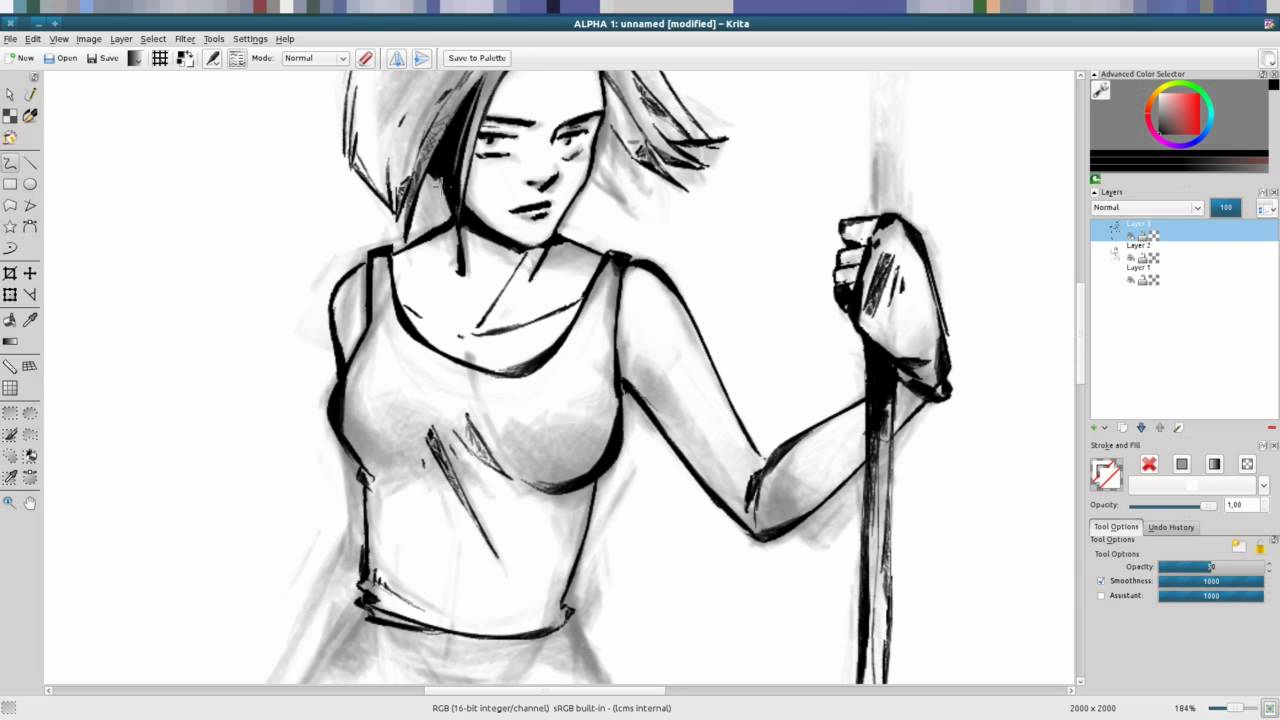Activate the Zoom tool in the toolbox
Image resolution: width=1280 pixels, height=720 pixels.
coord(10,503)
